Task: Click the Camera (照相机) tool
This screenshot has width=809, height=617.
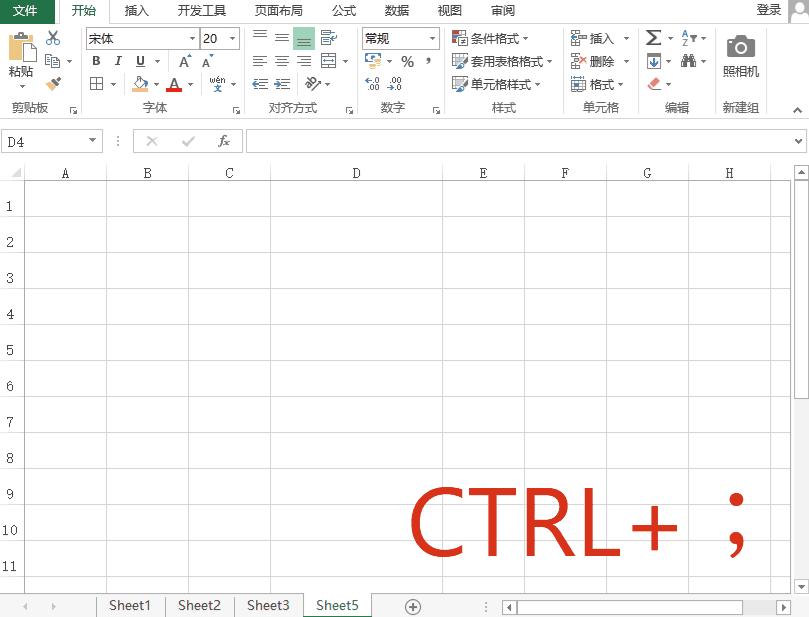Action: [740, 55]
